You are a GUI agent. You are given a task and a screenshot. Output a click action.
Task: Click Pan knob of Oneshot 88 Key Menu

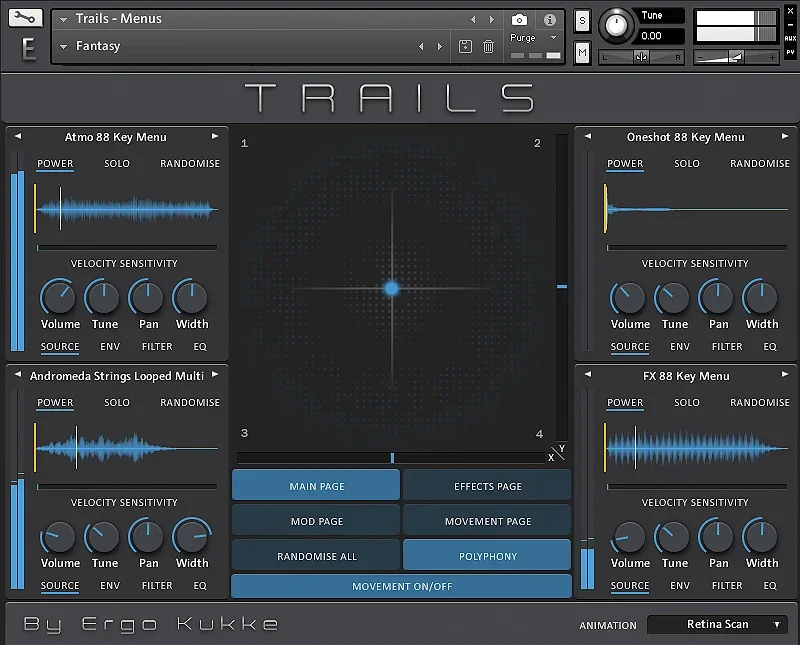[x=716, y=297]
